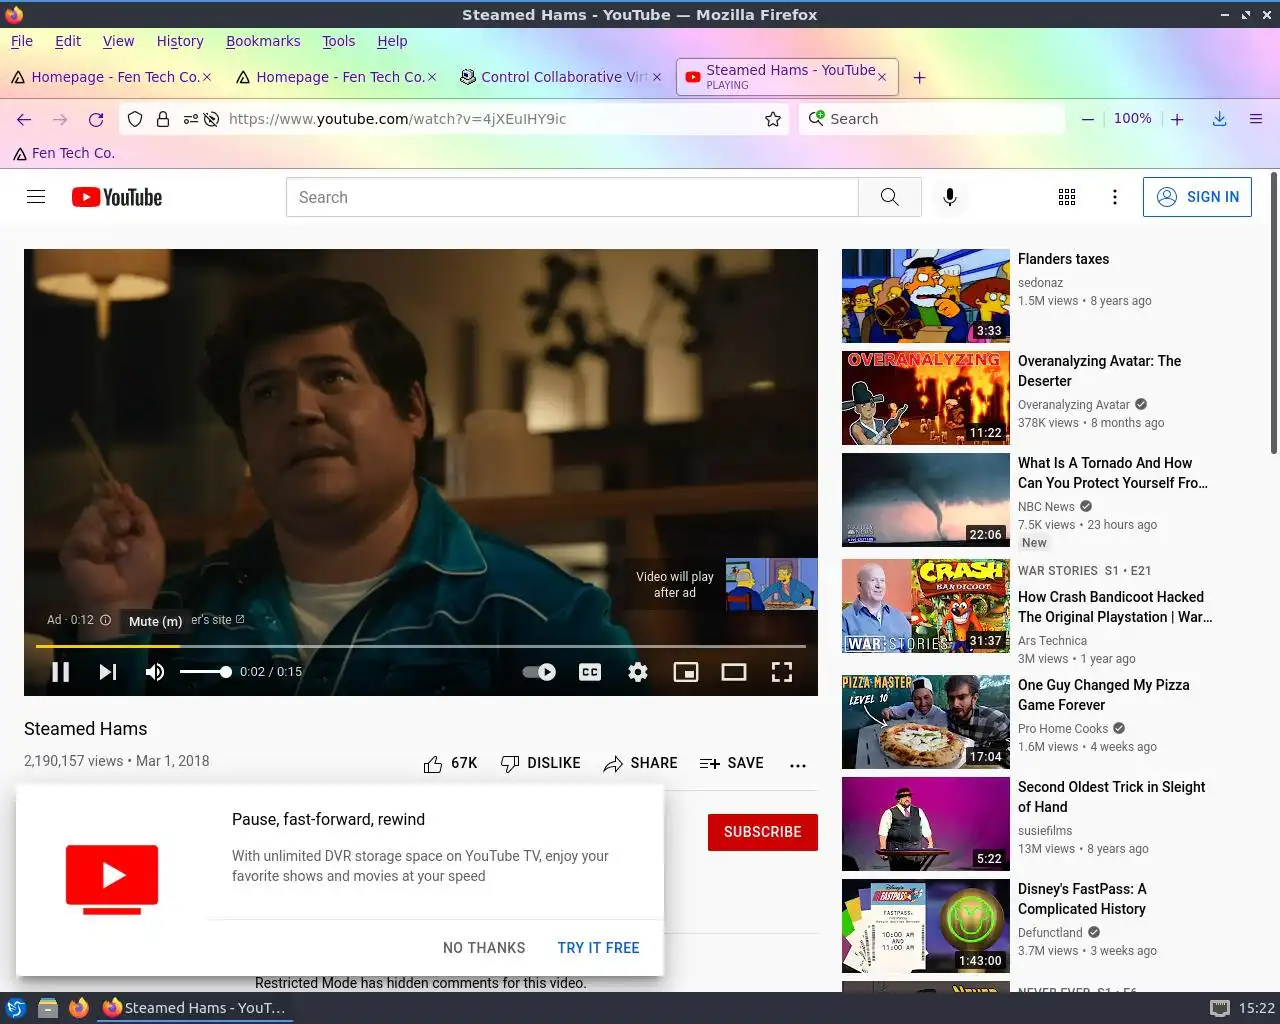1280x1024 pixels.
Task: Open Overanalyzing Avatar: The Deserter title
Action: coord(1099,371)
